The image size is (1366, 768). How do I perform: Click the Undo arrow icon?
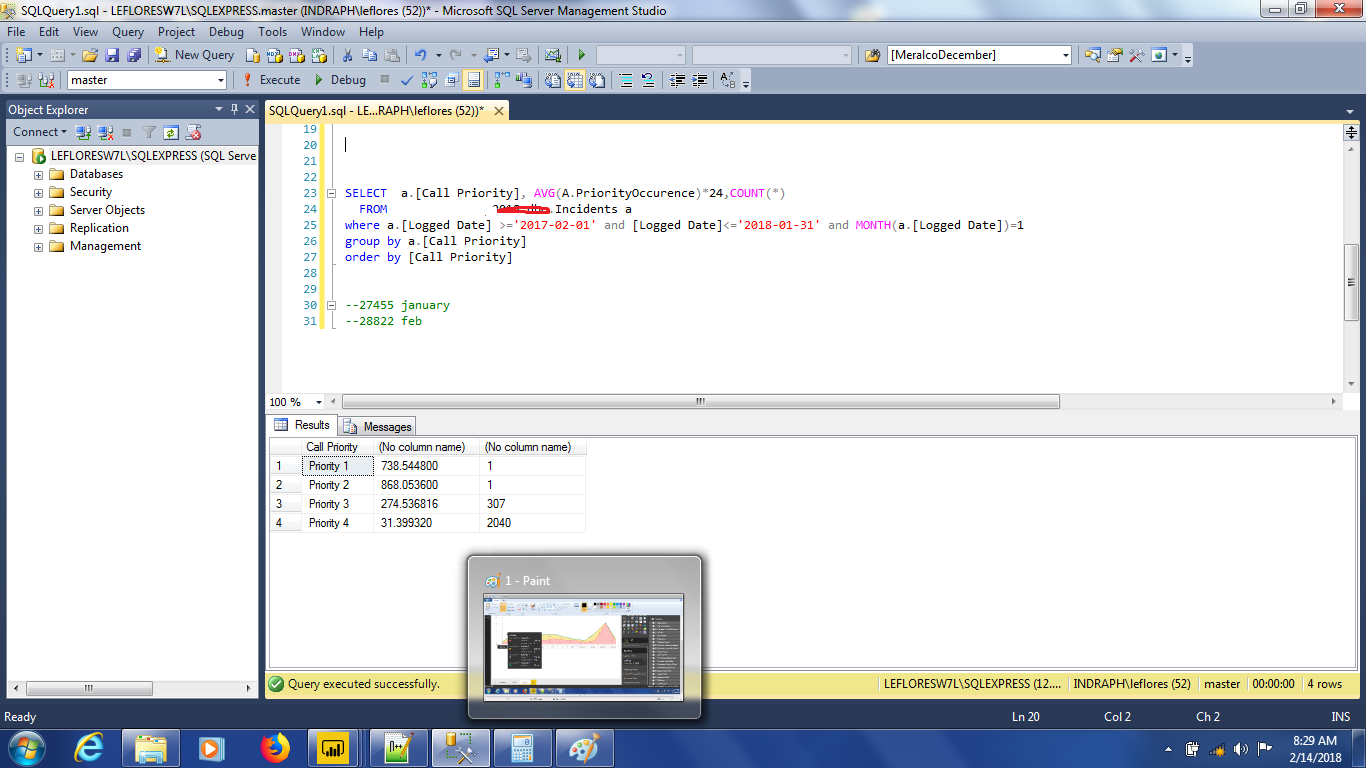click(420, 55)
